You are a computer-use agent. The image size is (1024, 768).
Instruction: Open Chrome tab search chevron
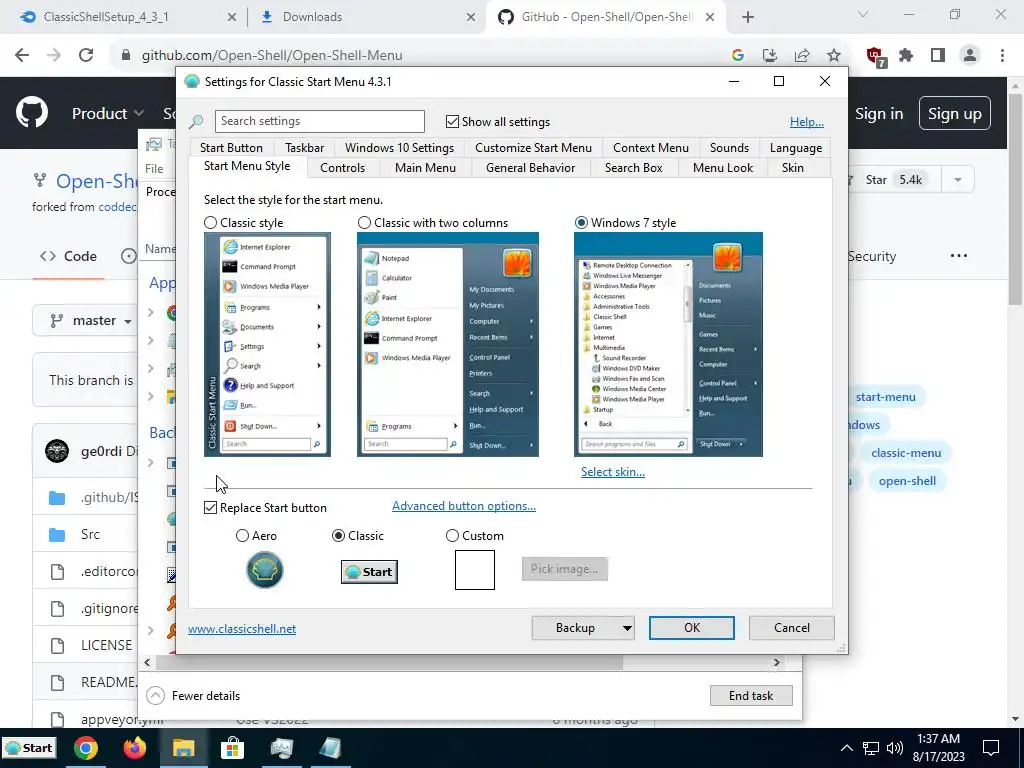863,14
